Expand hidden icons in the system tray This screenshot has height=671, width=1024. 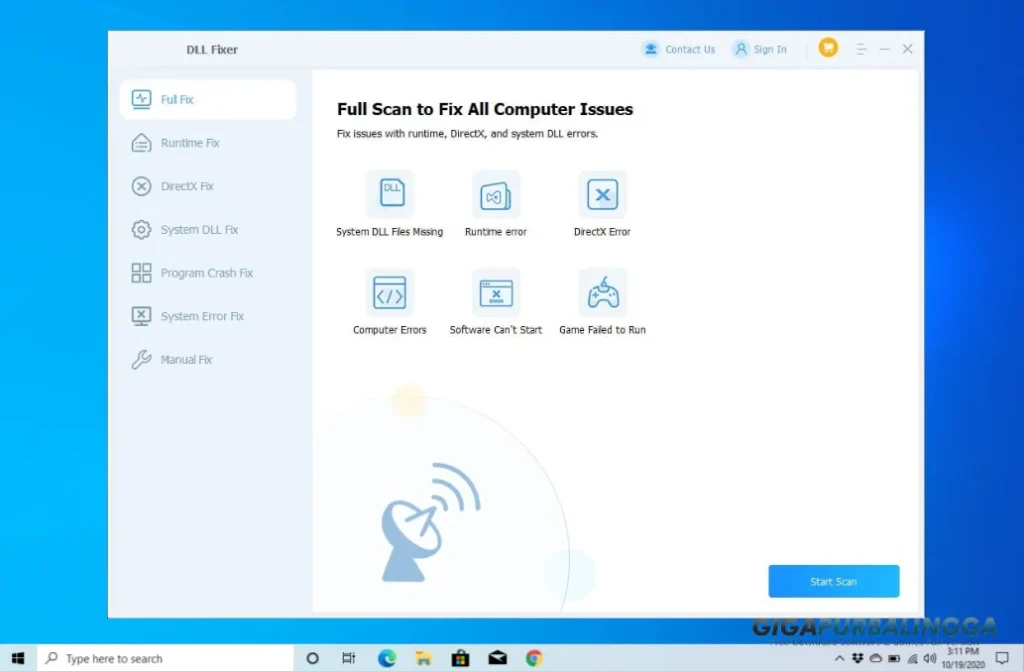pos(841,658)
